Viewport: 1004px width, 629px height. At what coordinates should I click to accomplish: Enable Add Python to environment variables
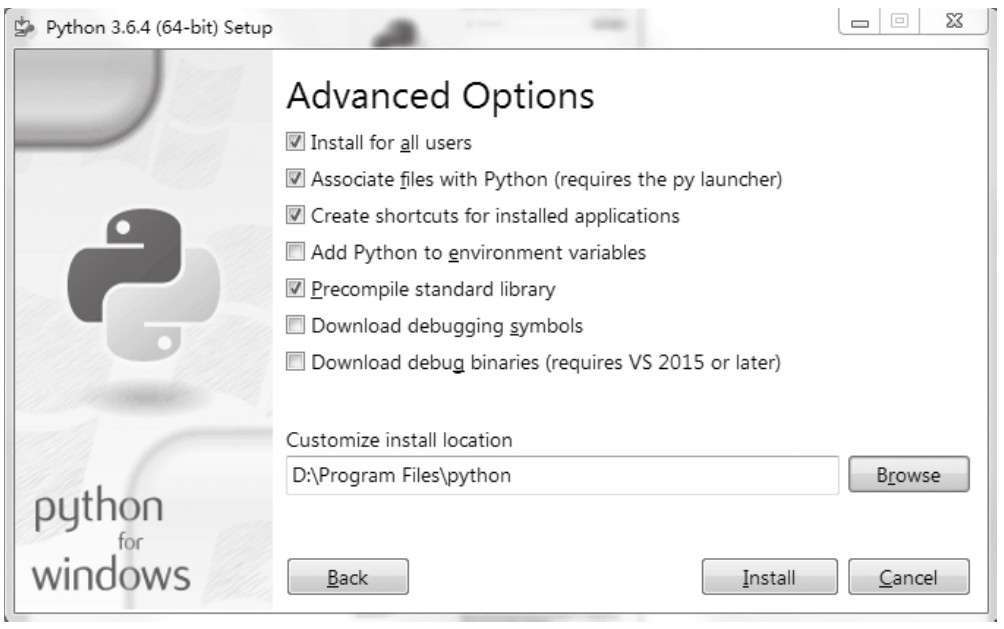(x=295, y=252)
